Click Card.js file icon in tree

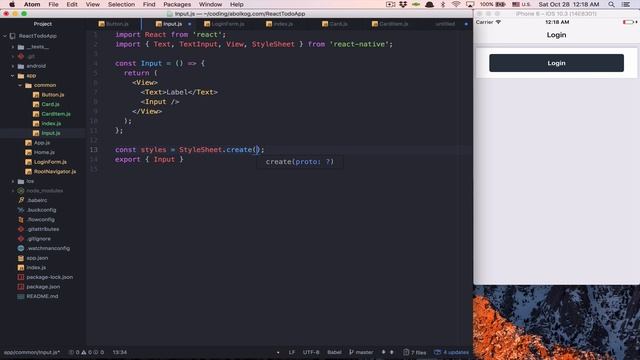click(36, 104)
